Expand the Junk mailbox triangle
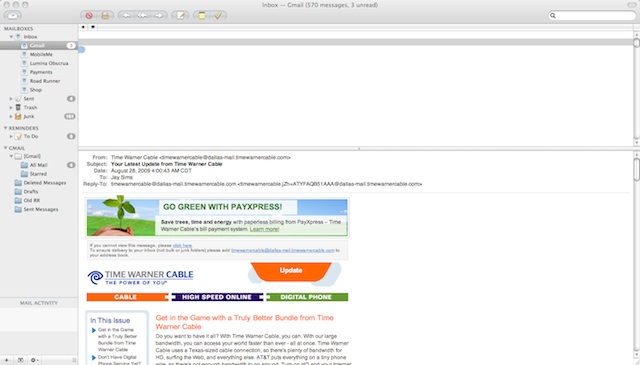This screenshot has height=365, width=640. [x=11, y=116]
